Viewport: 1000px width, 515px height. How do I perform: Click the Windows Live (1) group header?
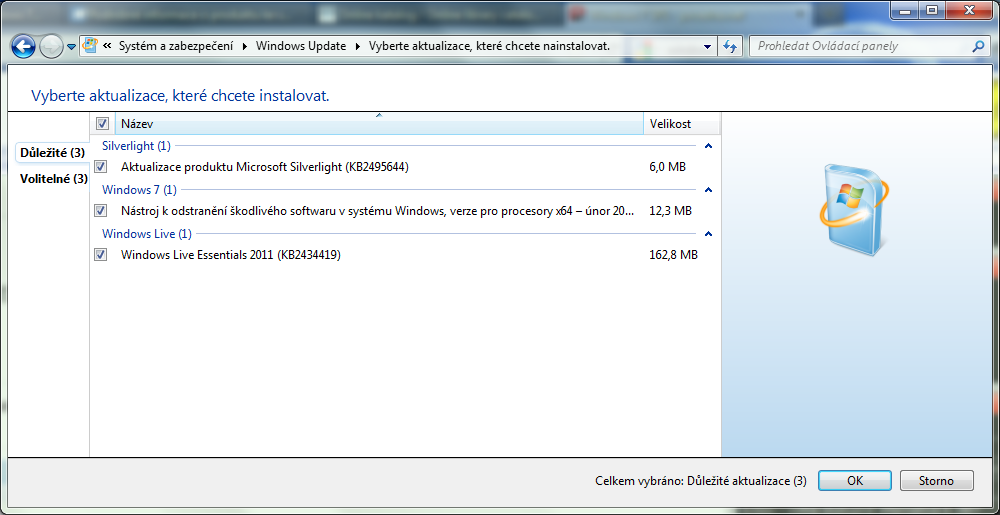coord(147,234)
